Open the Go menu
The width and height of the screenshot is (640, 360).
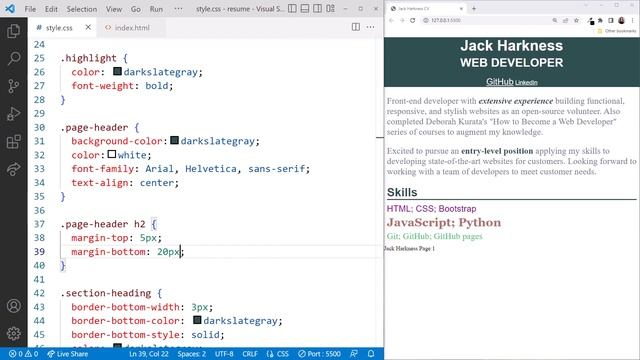tap(136, 9)
